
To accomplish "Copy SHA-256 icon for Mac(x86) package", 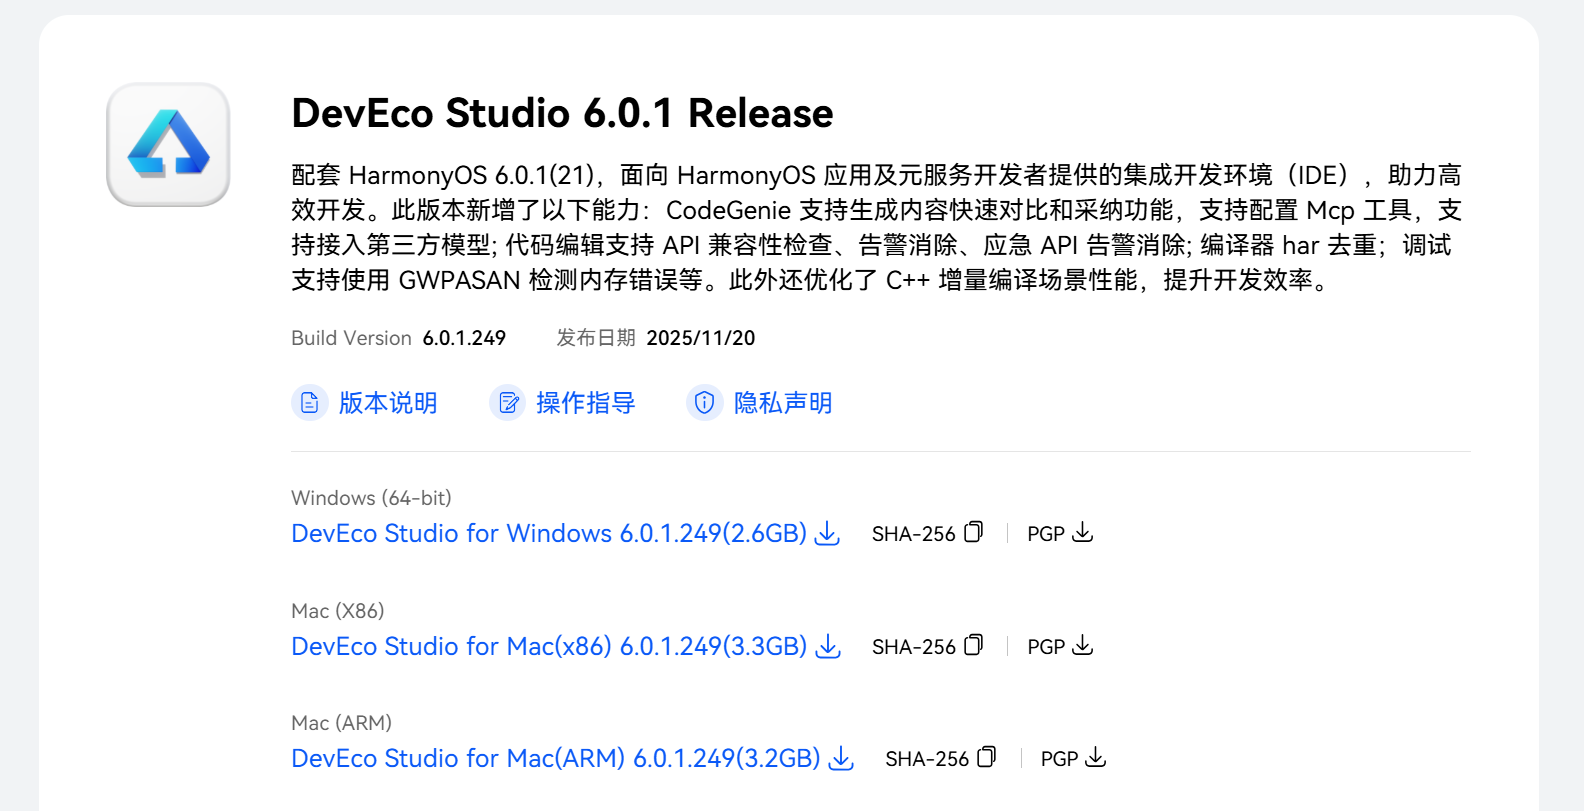I will click(973, 646).
